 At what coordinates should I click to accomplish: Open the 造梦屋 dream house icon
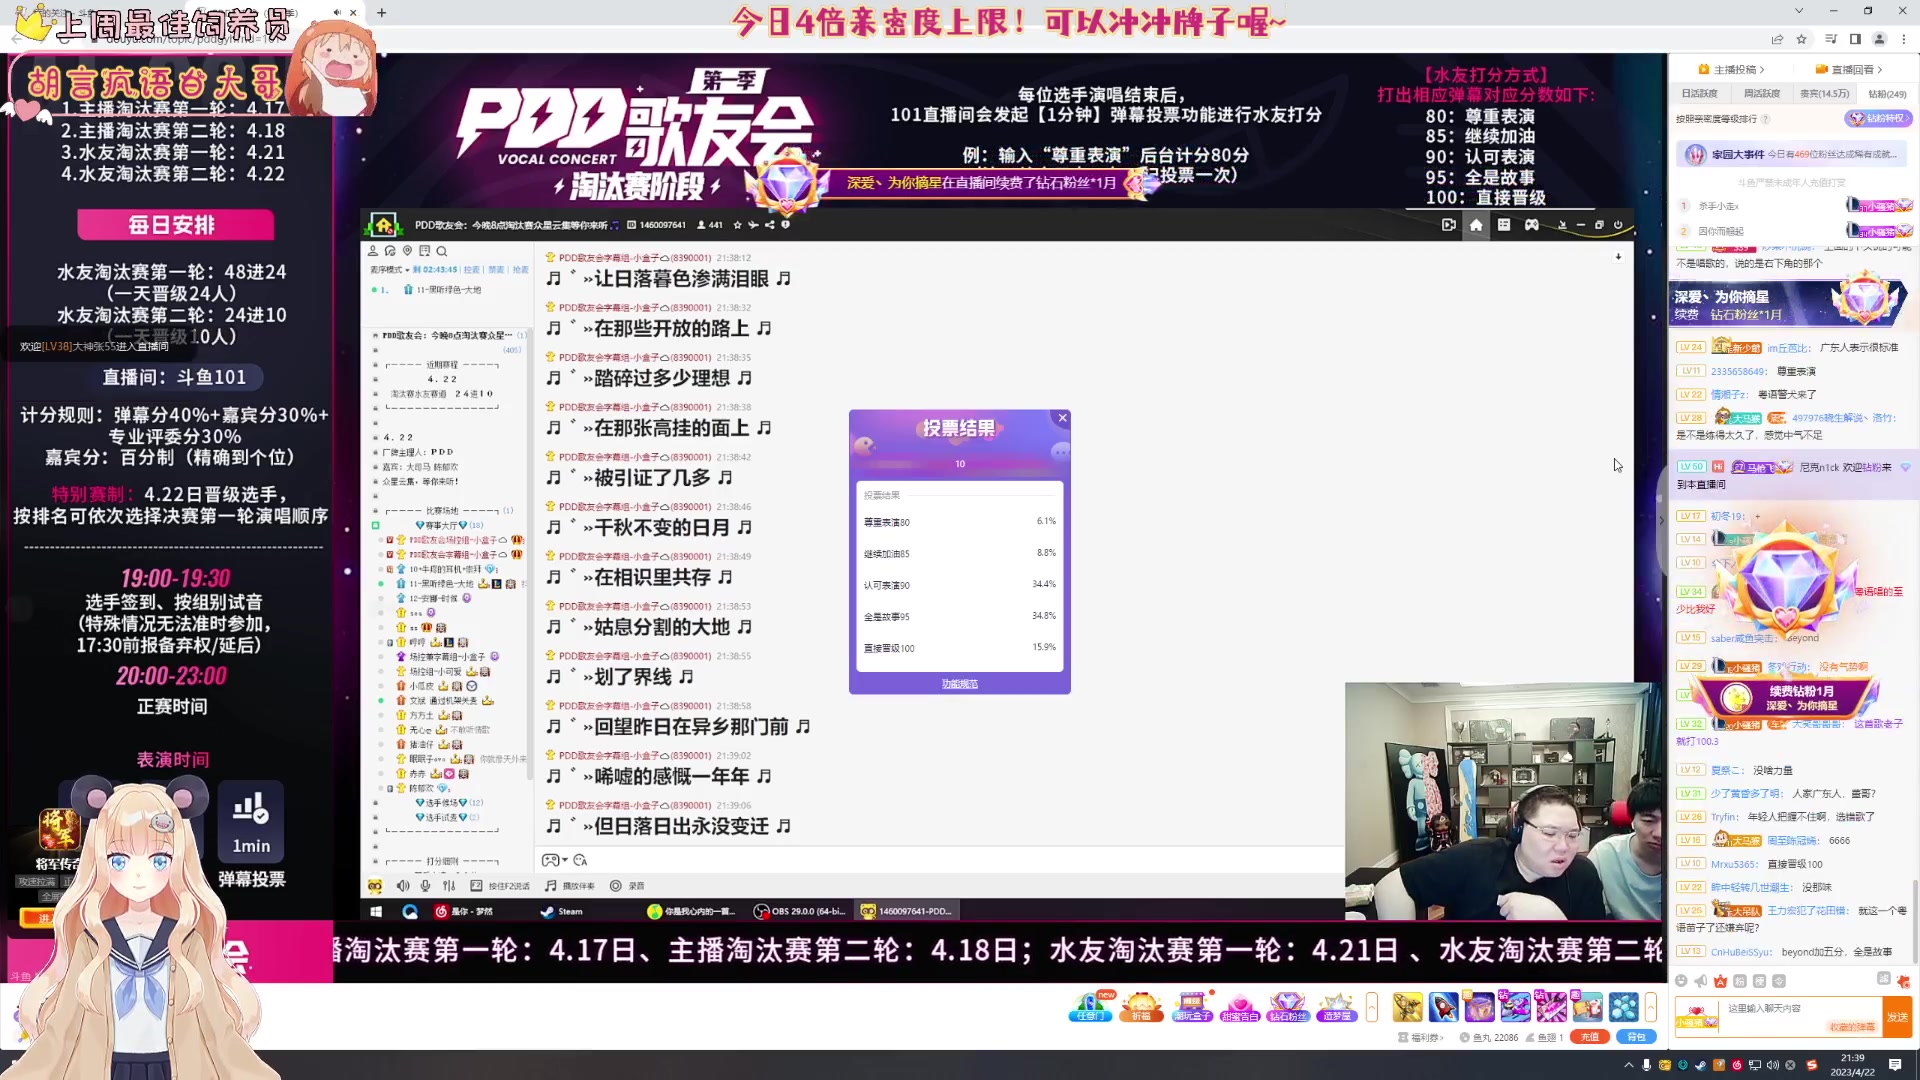(1336, 1006)
